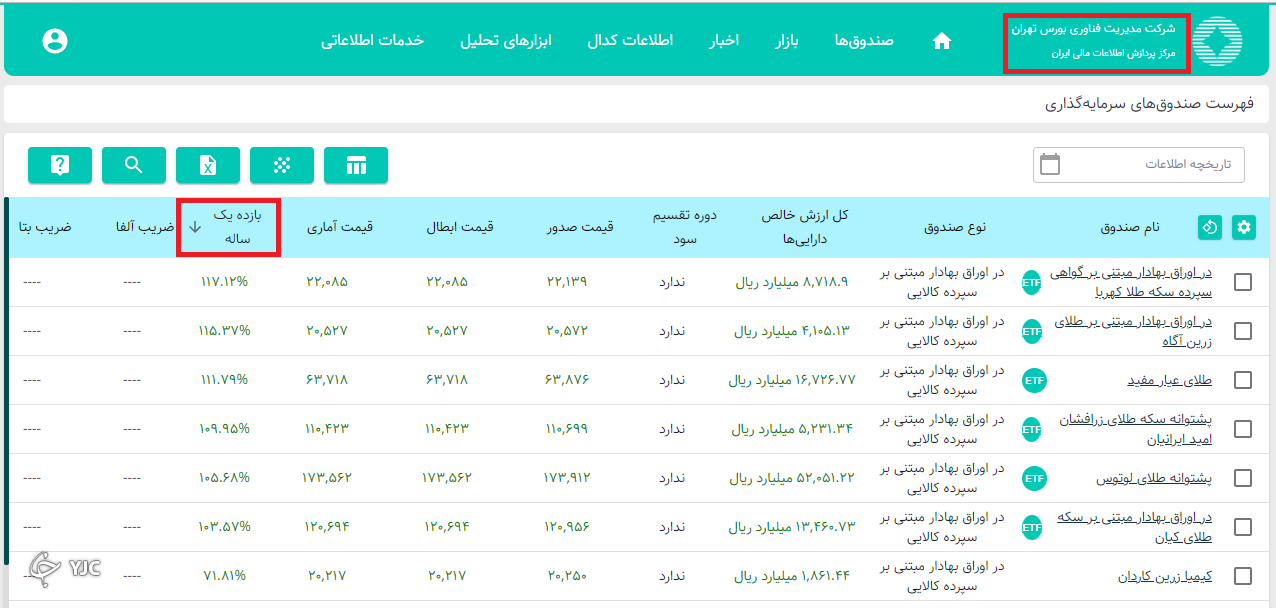Viewport: 1276px width, 608px height.
Task: Sort by بازده یک ساله column arrow
Action: click(x=195, y=227)
